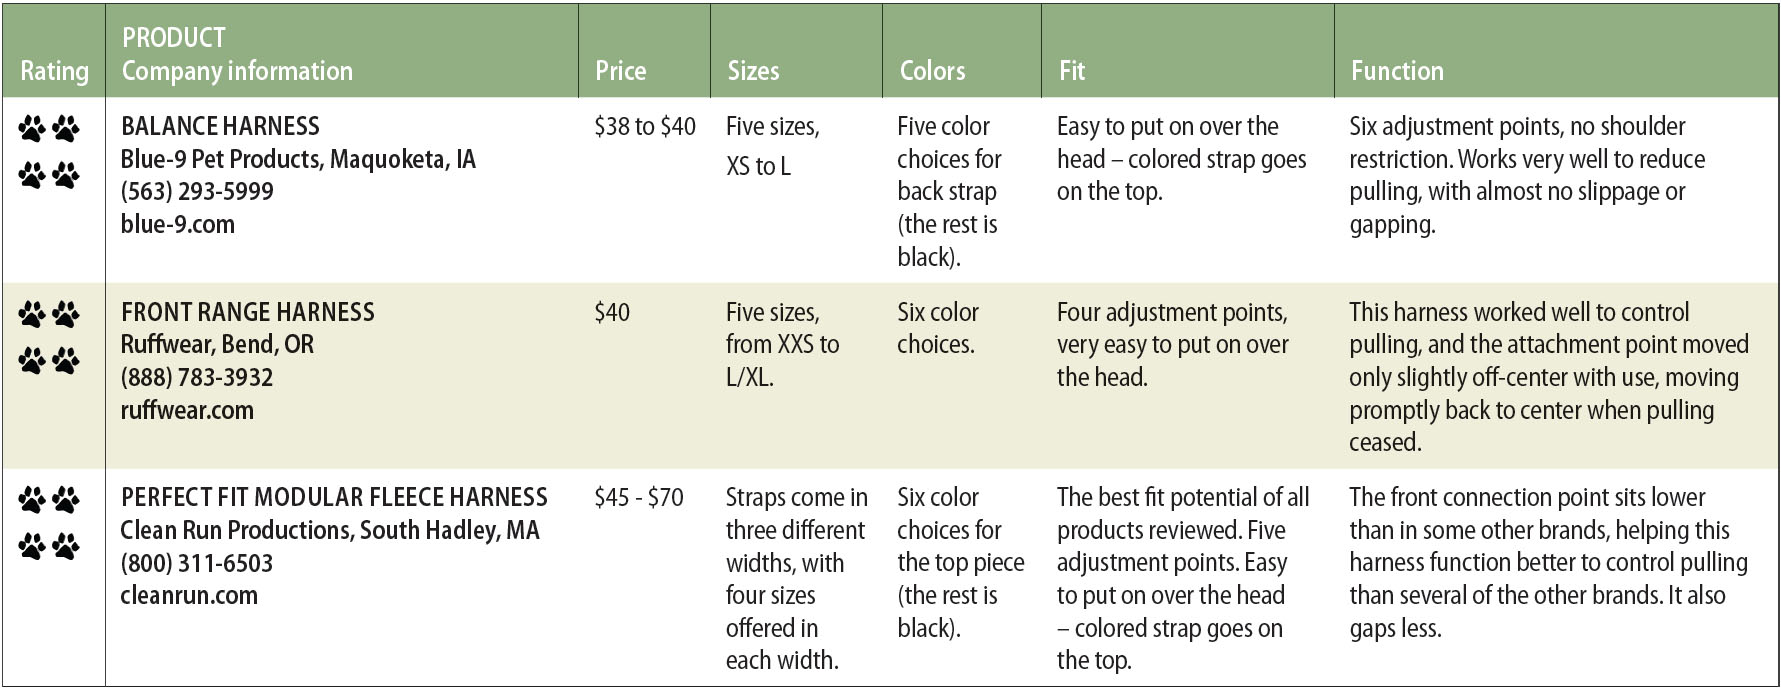Image resolution: width=1781 pixels, height=688 pixels.
Task: Click the Perfect Fit harness paw rating
Action: 49,522
